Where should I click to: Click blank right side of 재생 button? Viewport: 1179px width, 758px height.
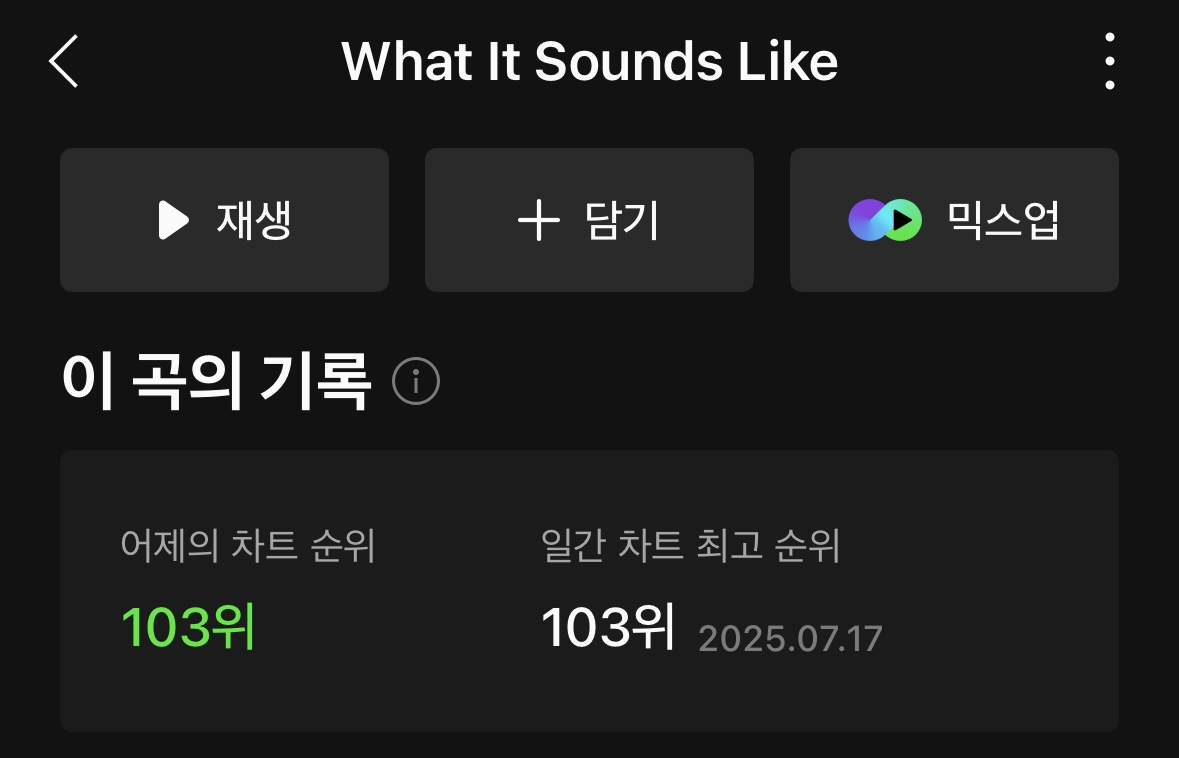tap(342, 220)
